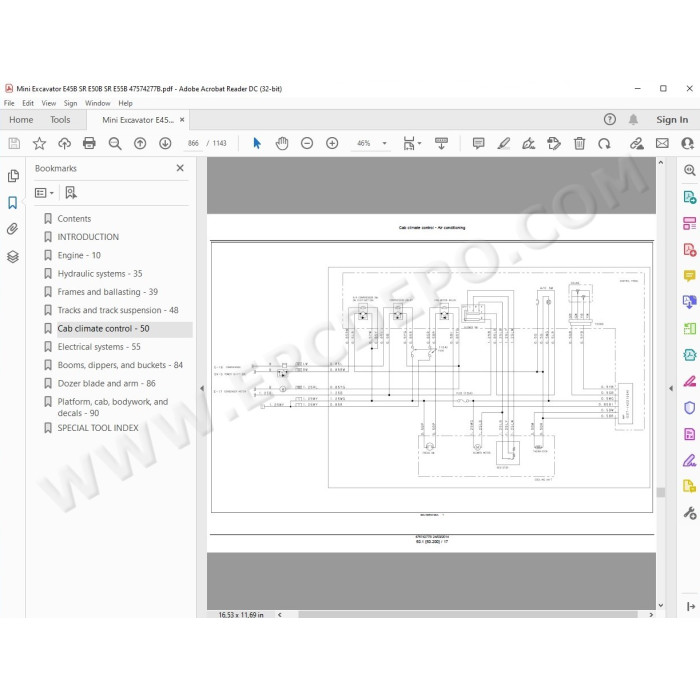Zoom out with minus icon
Image resolution: width=700 pixels, height=700 pixels.
307,143
